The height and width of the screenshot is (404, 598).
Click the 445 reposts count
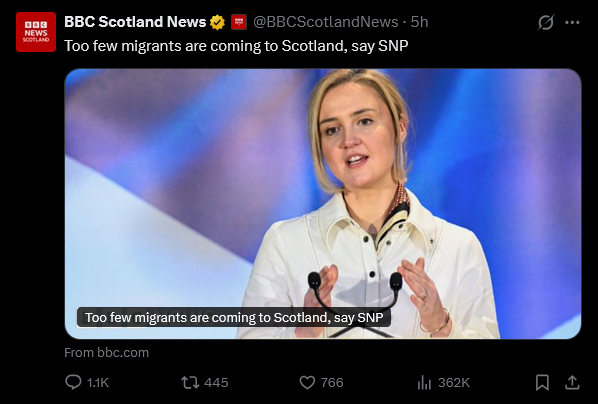216,383
